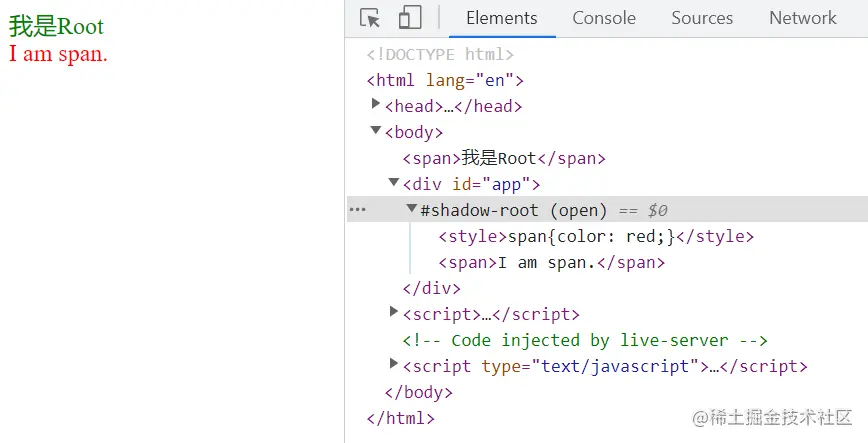Select the closing </html> tag
The height and width of the screenshot is (443, 868).
pyautogui.click(x=401, y=418)
